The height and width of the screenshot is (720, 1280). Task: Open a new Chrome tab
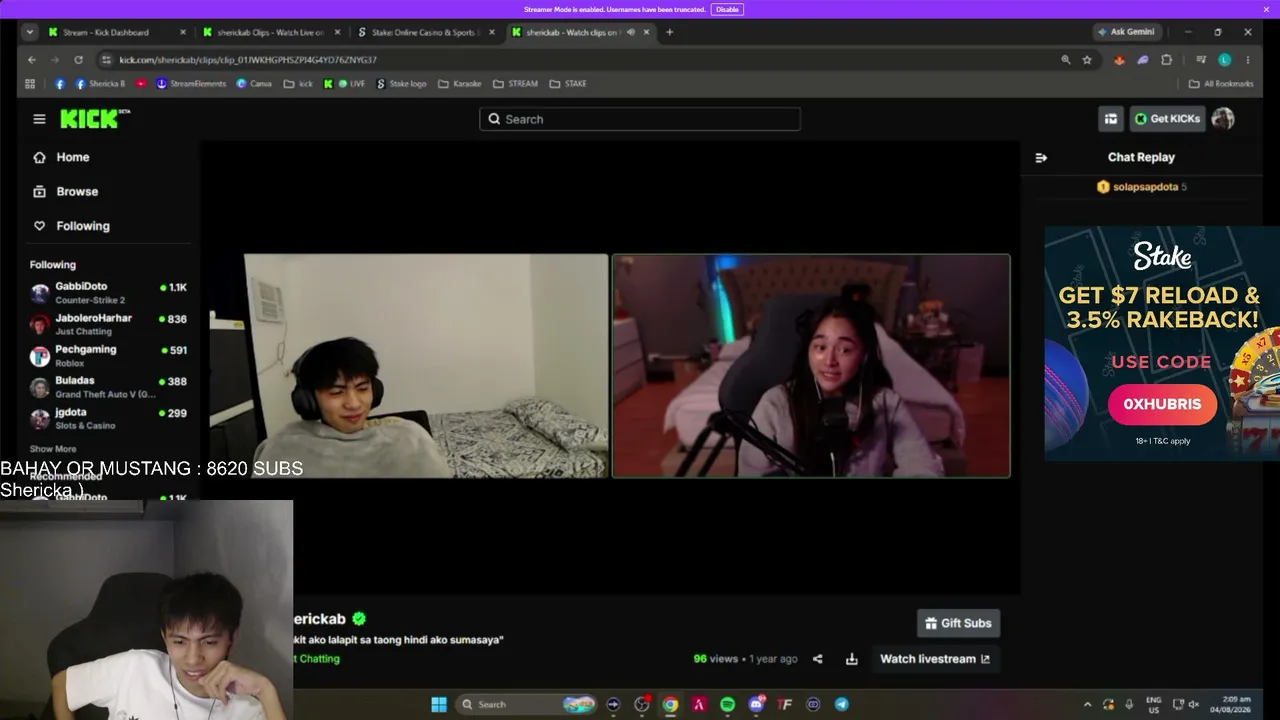point(669,32)
